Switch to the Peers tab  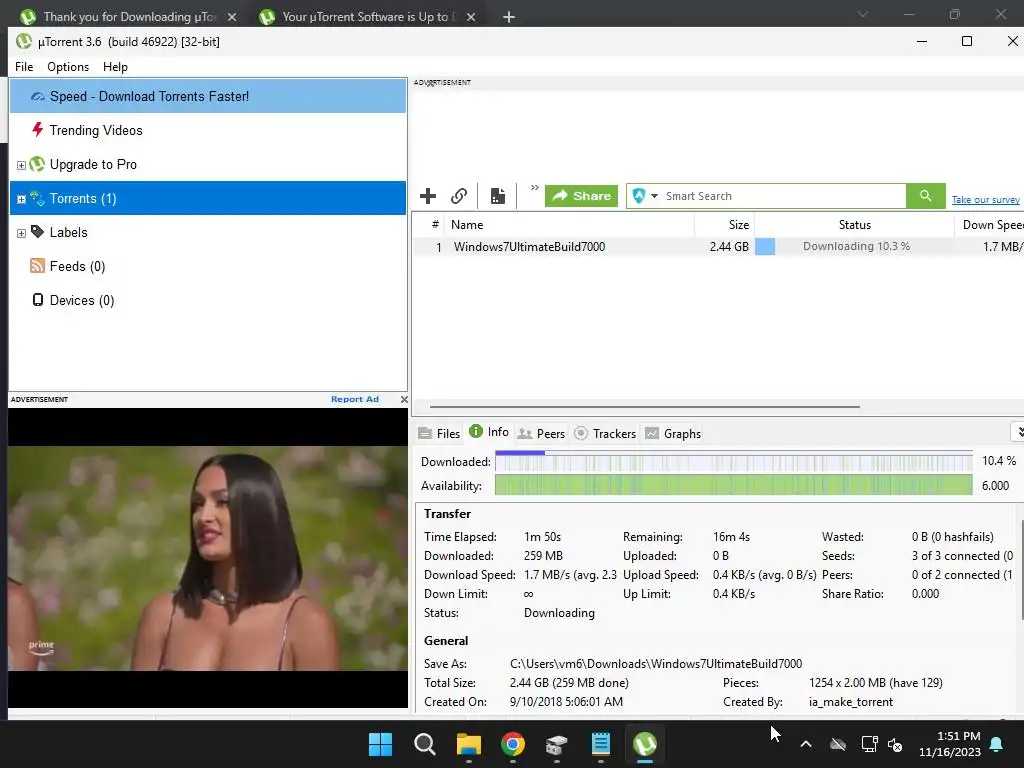(x=541, y=434)
